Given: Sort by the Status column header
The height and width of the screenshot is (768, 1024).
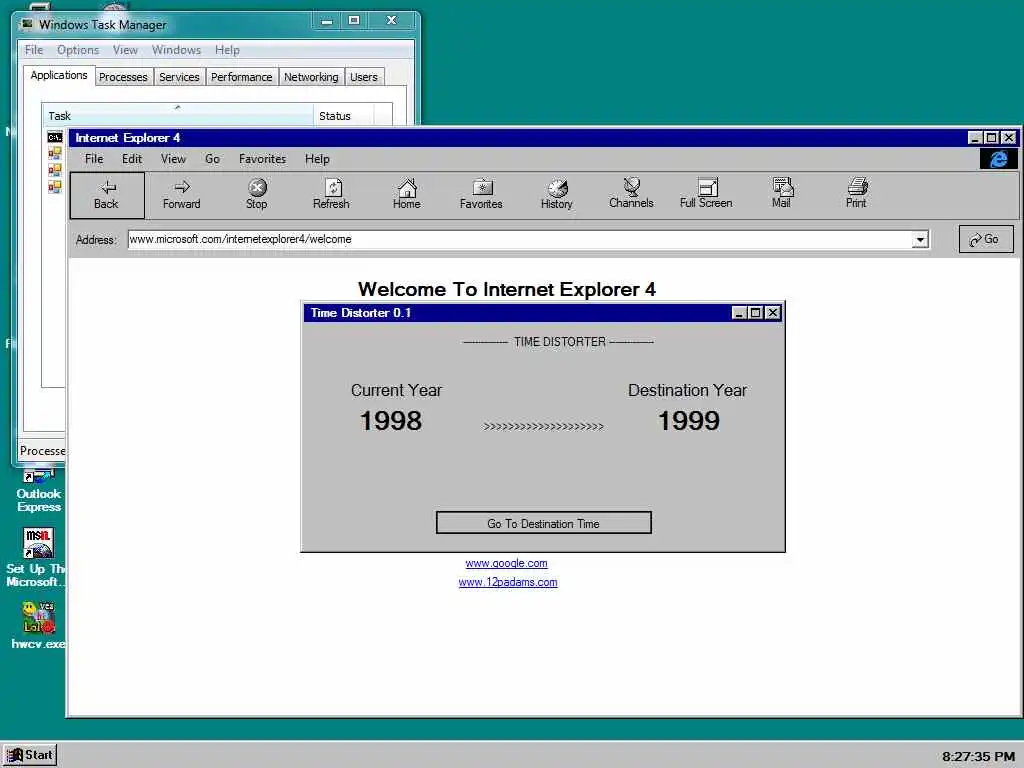Looking at the screenshot, I should [344, 116].
